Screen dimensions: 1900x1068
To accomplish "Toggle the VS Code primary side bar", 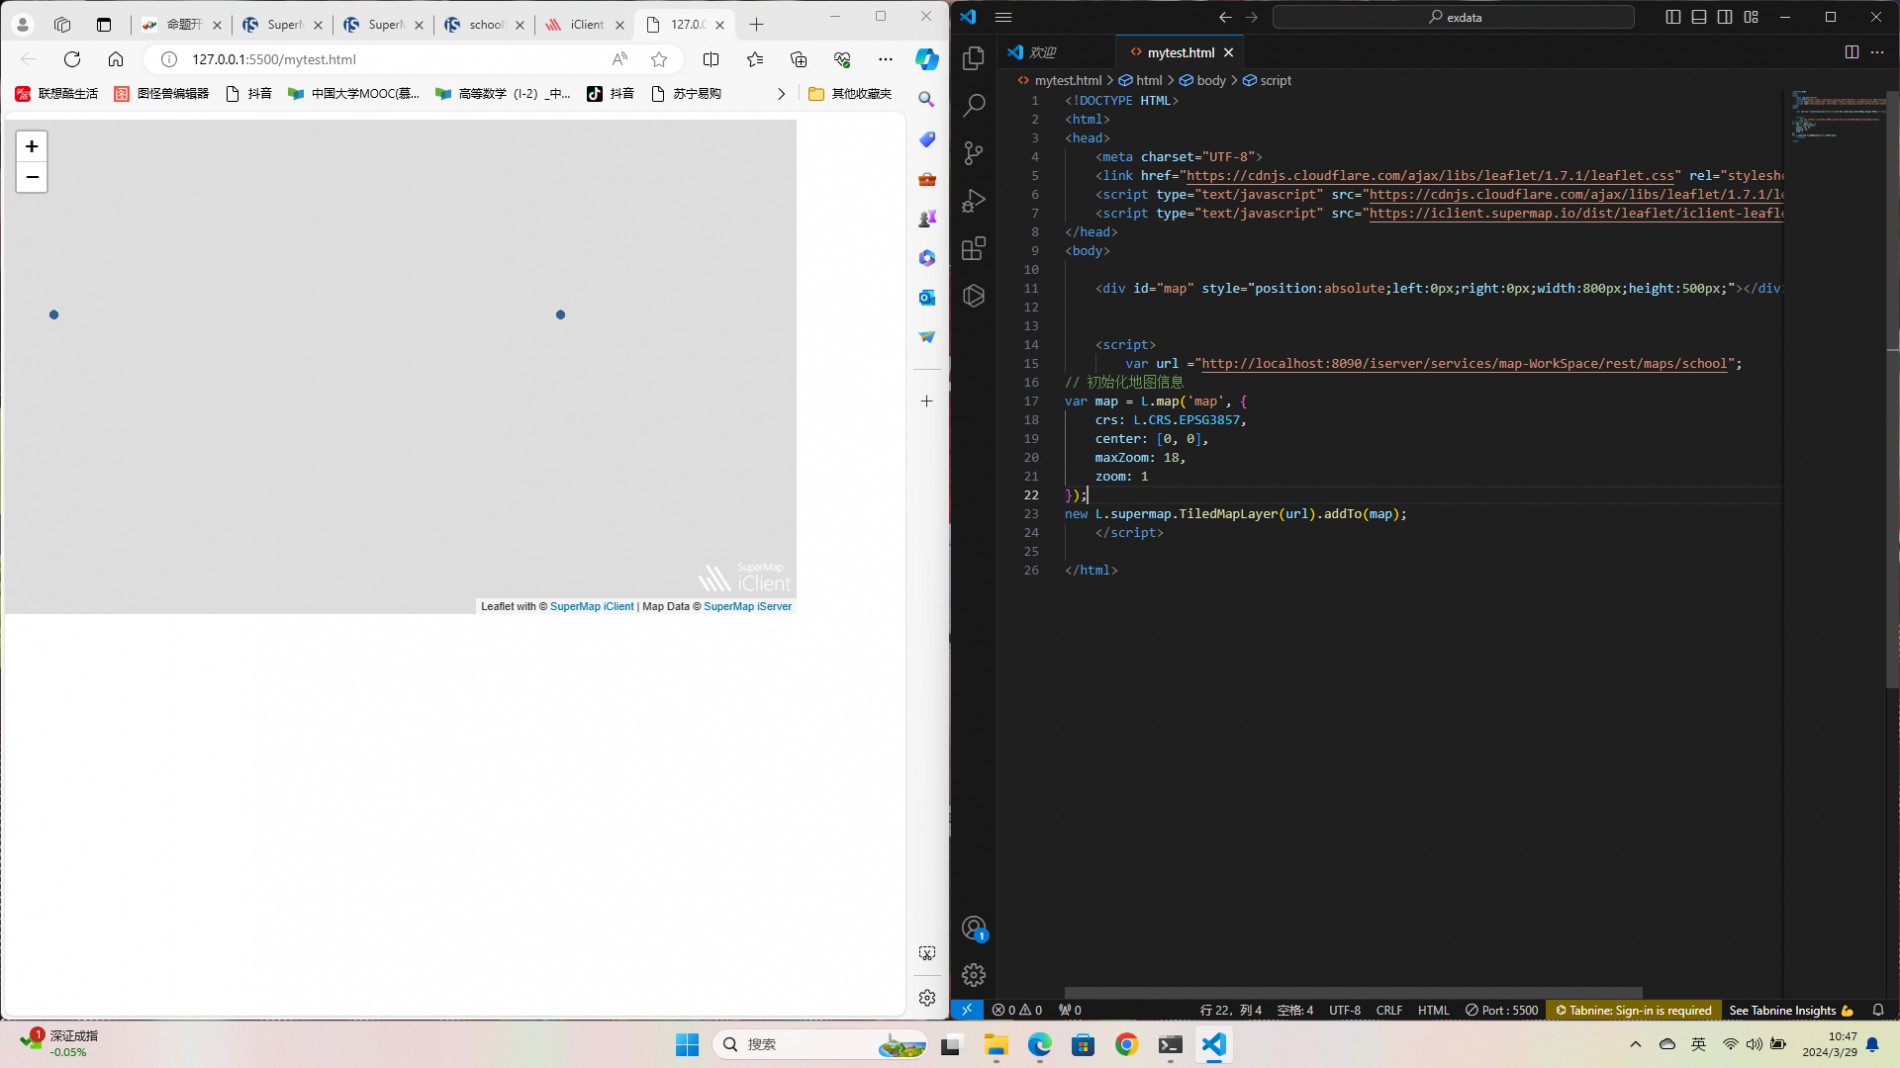I will pos(1673,17).
